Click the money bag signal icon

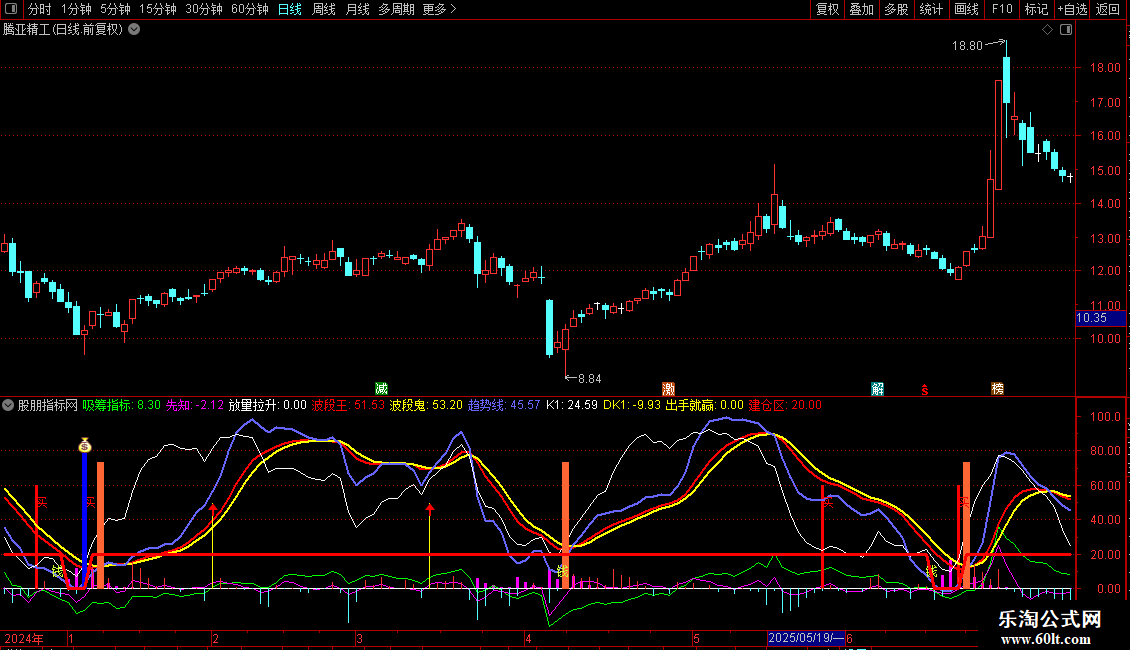85,445
